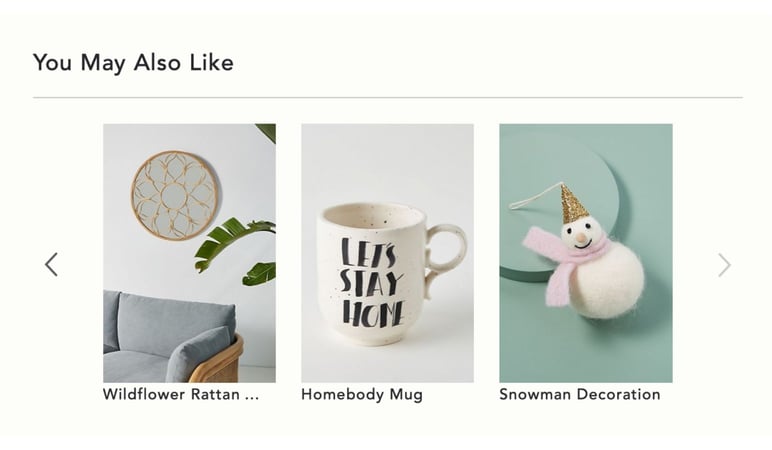Open the Snowman Decoration product image

(x=586, y=253)
